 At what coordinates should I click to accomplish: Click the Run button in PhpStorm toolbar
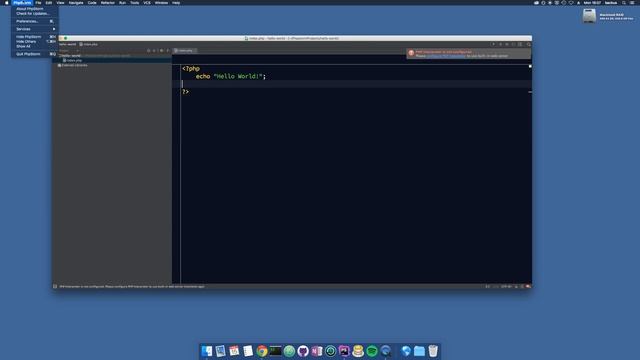point(500,44)
